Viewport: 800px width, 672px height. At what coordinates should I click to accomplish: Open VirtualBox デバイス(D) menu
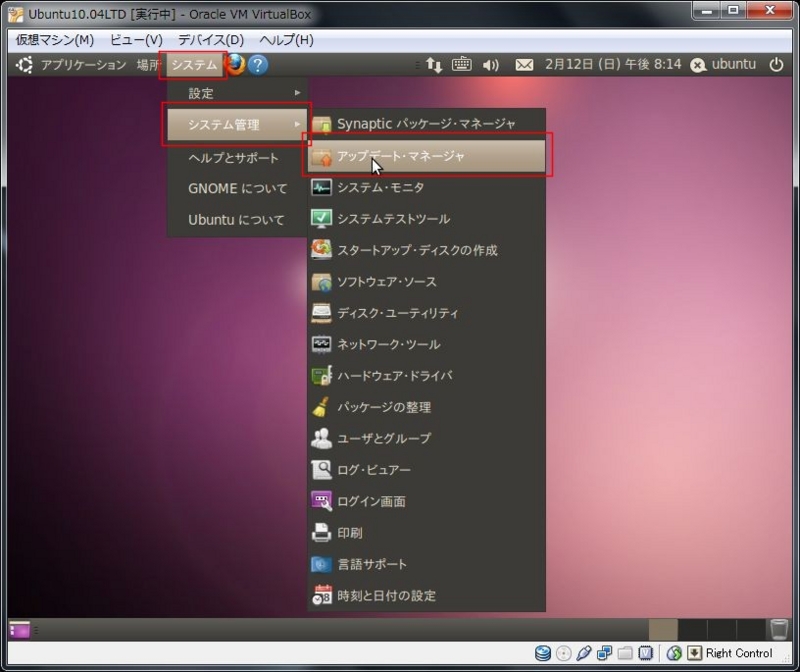211,40
